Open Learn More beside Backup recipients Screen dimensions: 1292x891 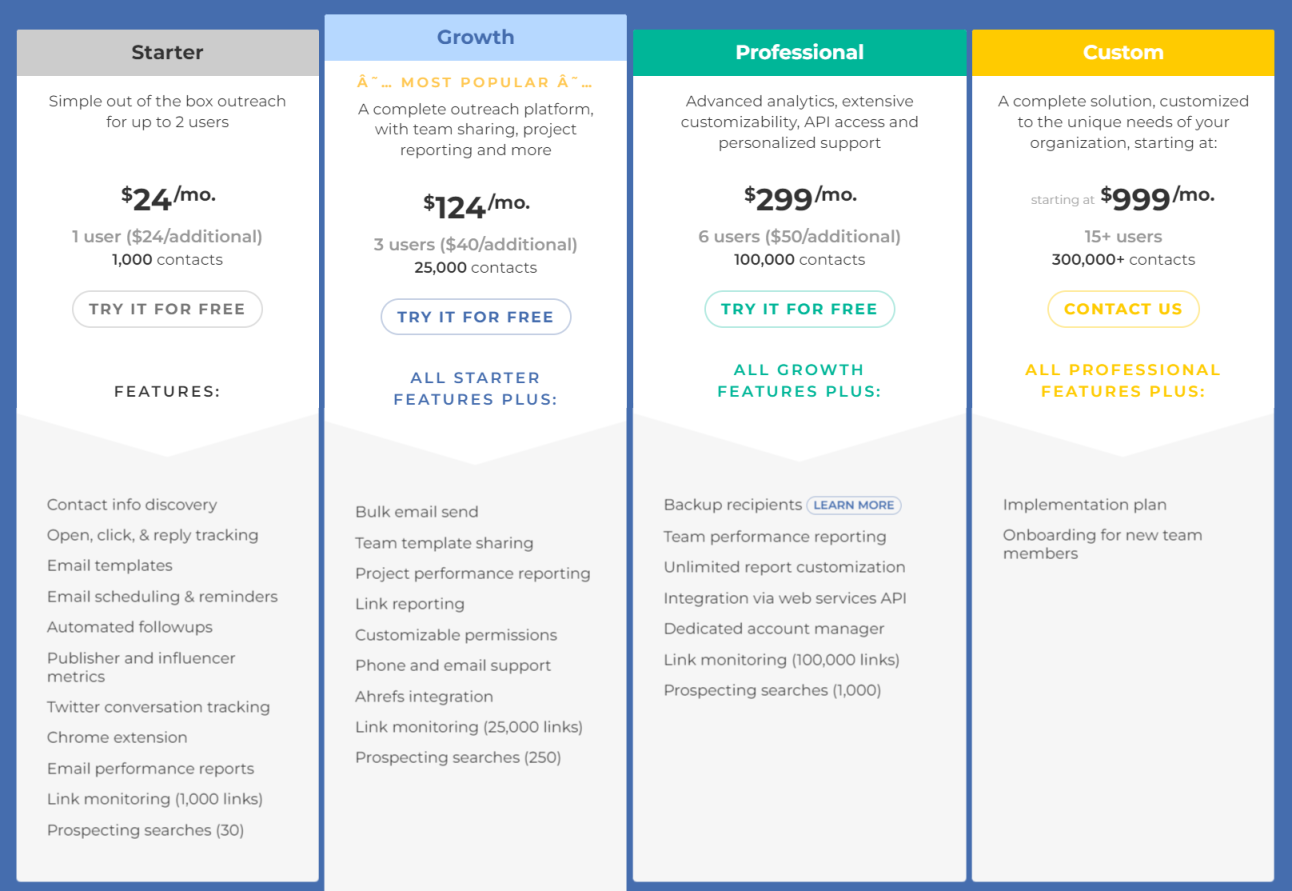pos(853,505)
